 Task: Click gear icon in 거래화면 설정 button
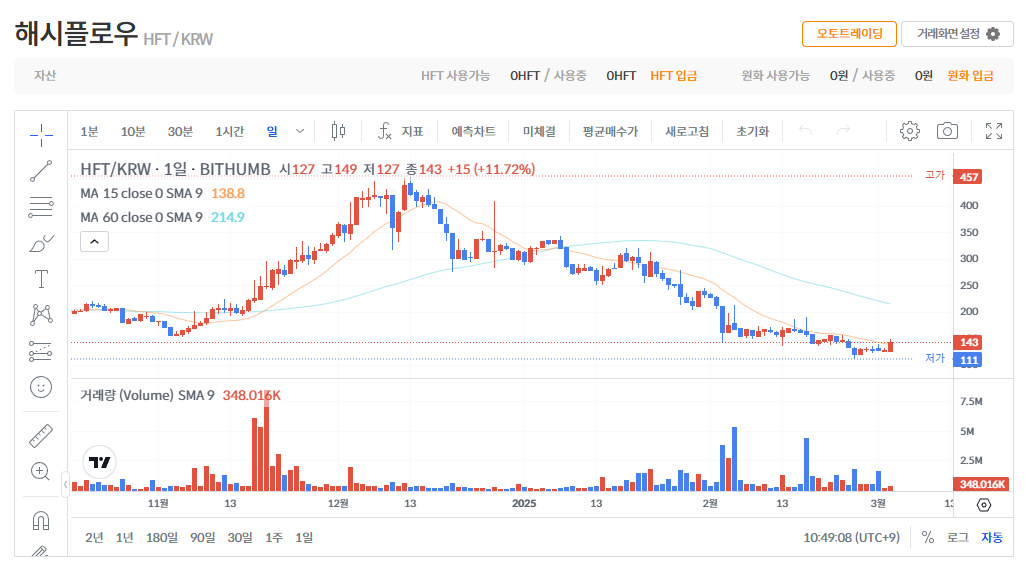[993, 34]
